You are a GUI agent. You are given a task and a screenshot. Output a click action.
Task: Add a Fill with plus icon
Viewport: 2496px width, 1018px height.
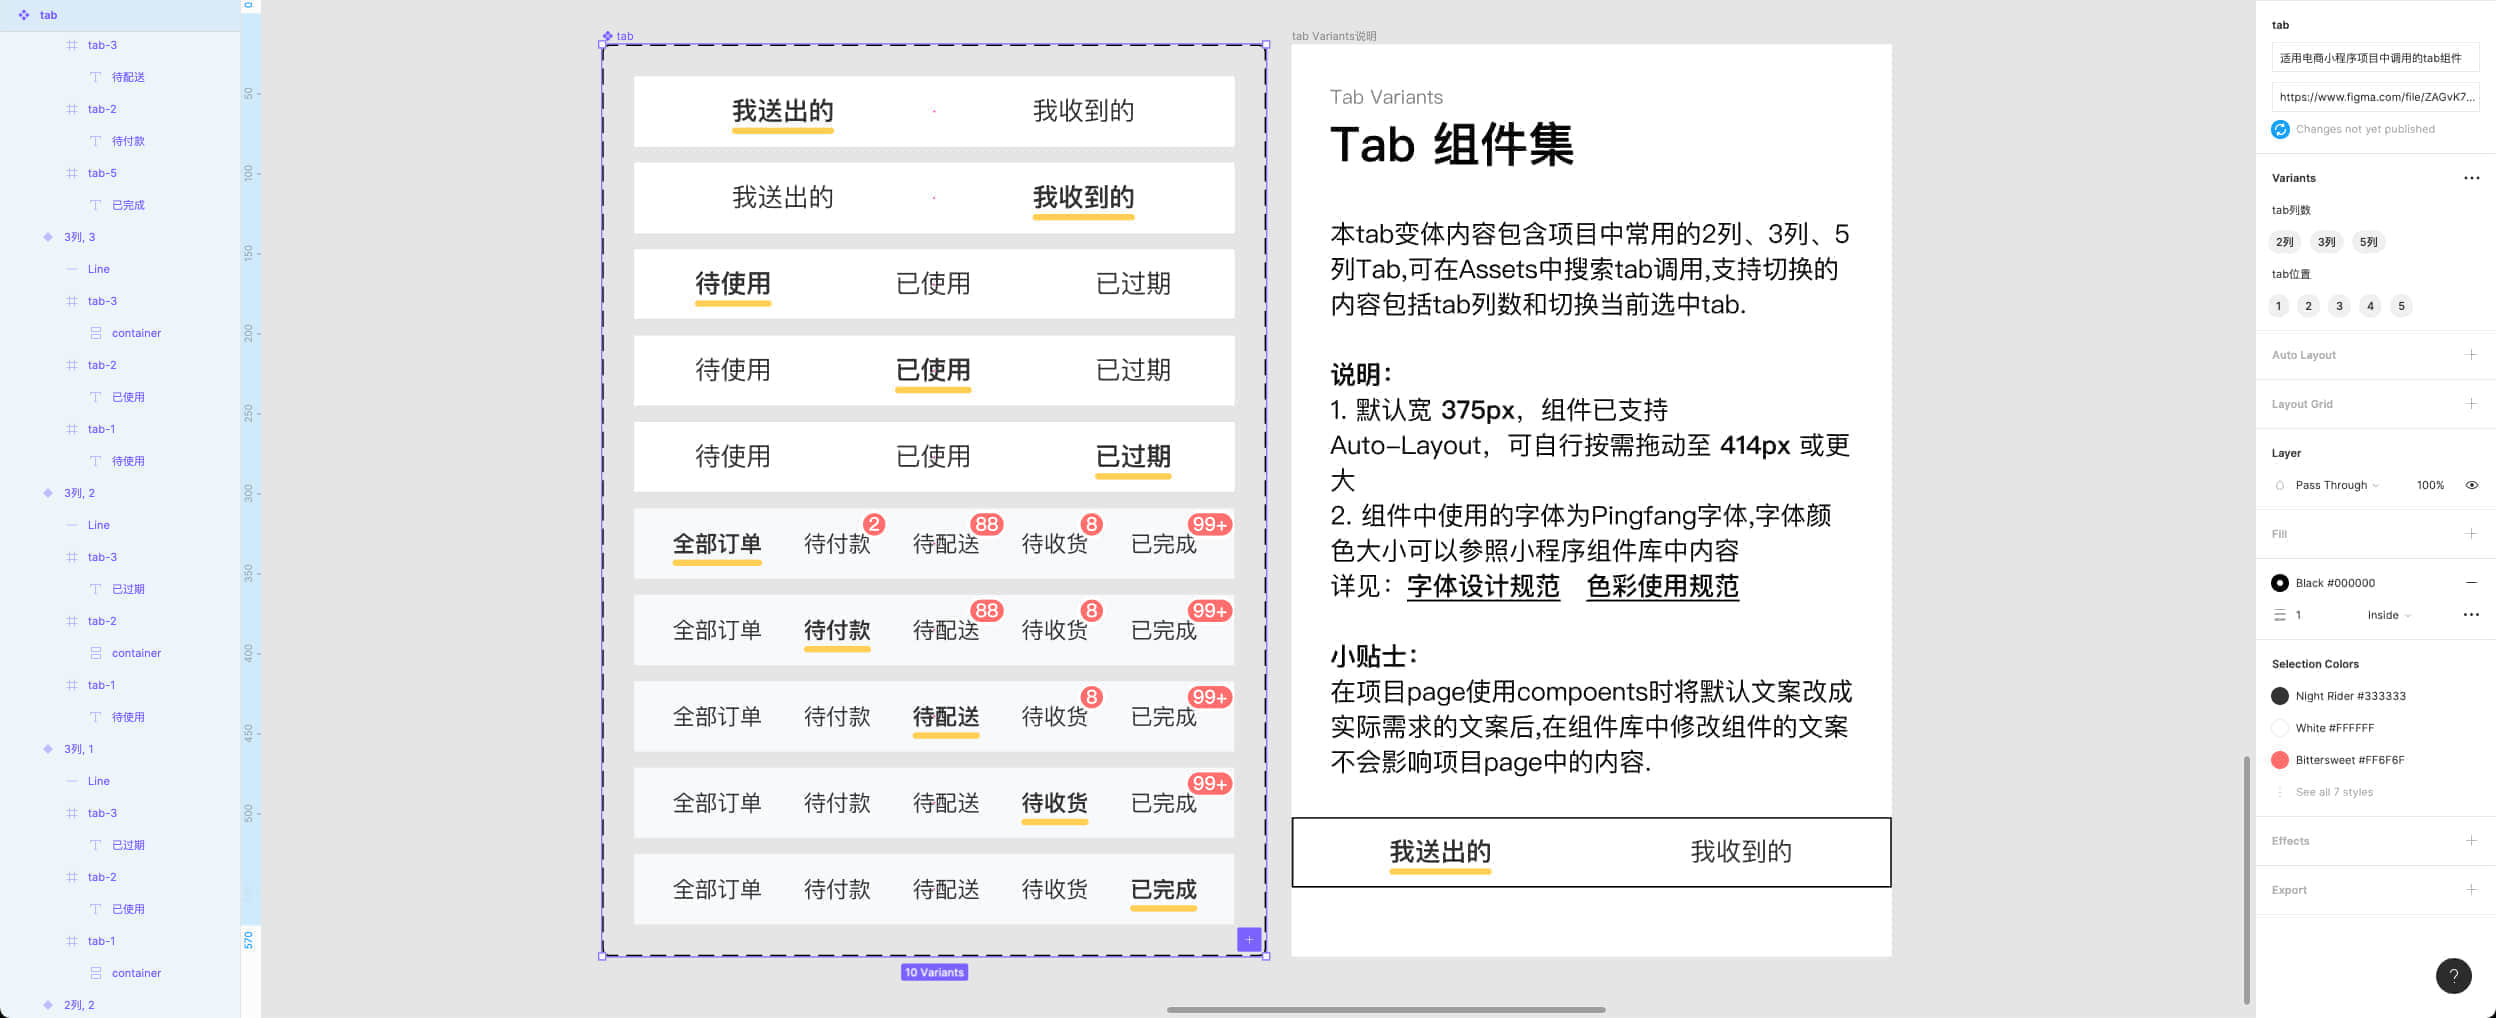[x=2471, y=534]
